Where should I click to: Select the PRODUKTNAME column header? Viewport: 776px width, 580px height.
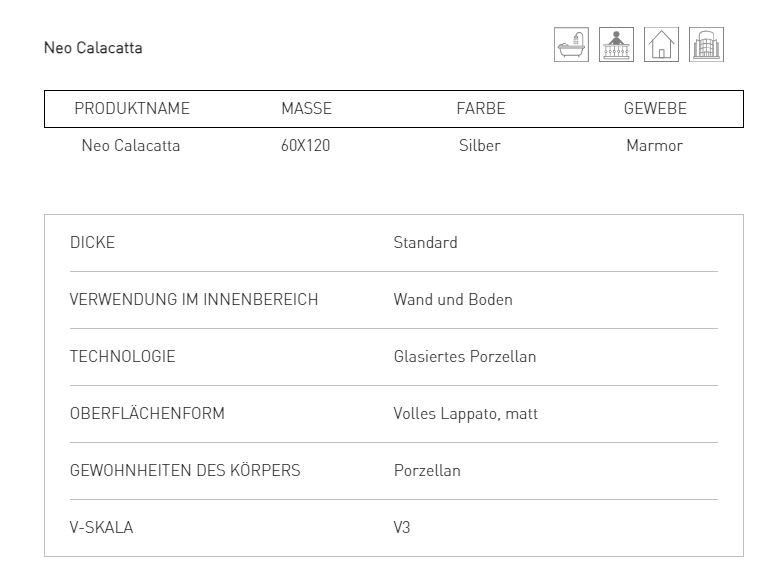coord(132,108)
